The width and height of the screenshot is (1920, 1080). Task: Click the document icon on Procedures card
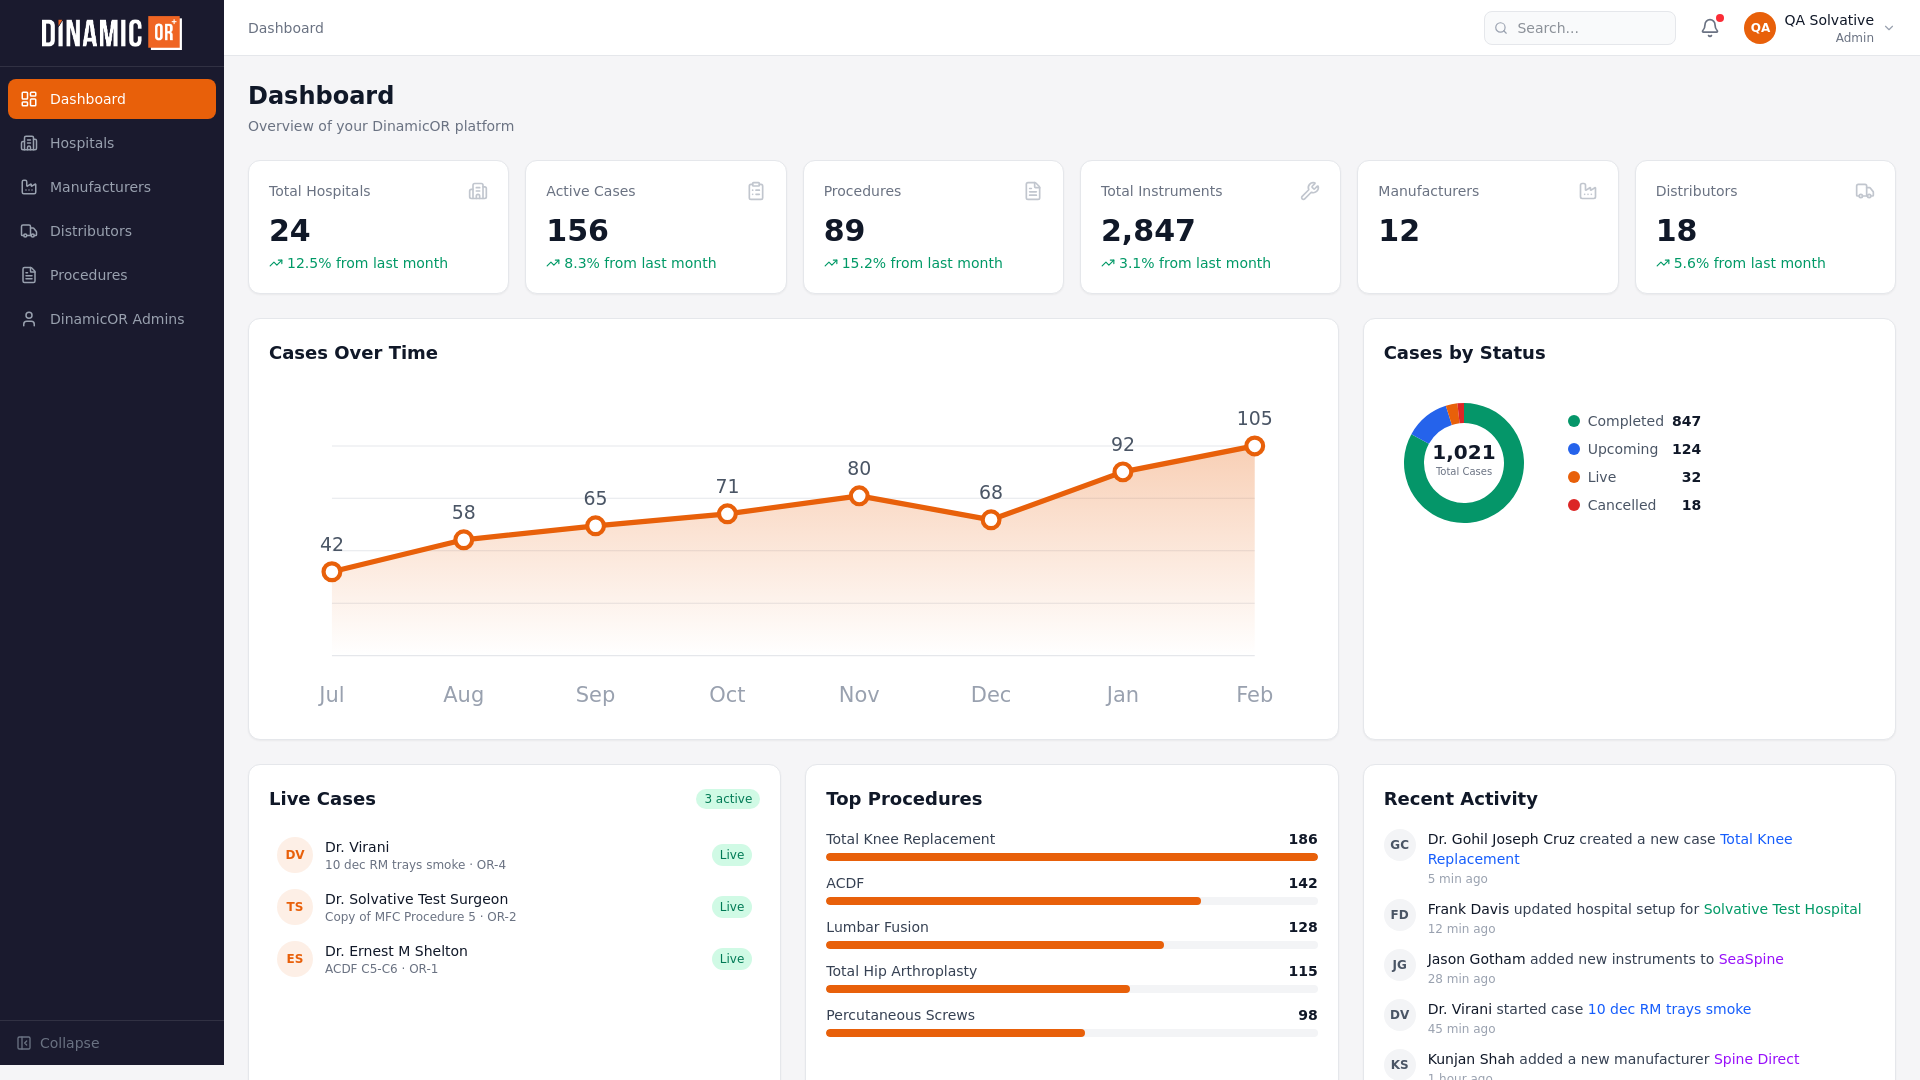point(1033,191)
